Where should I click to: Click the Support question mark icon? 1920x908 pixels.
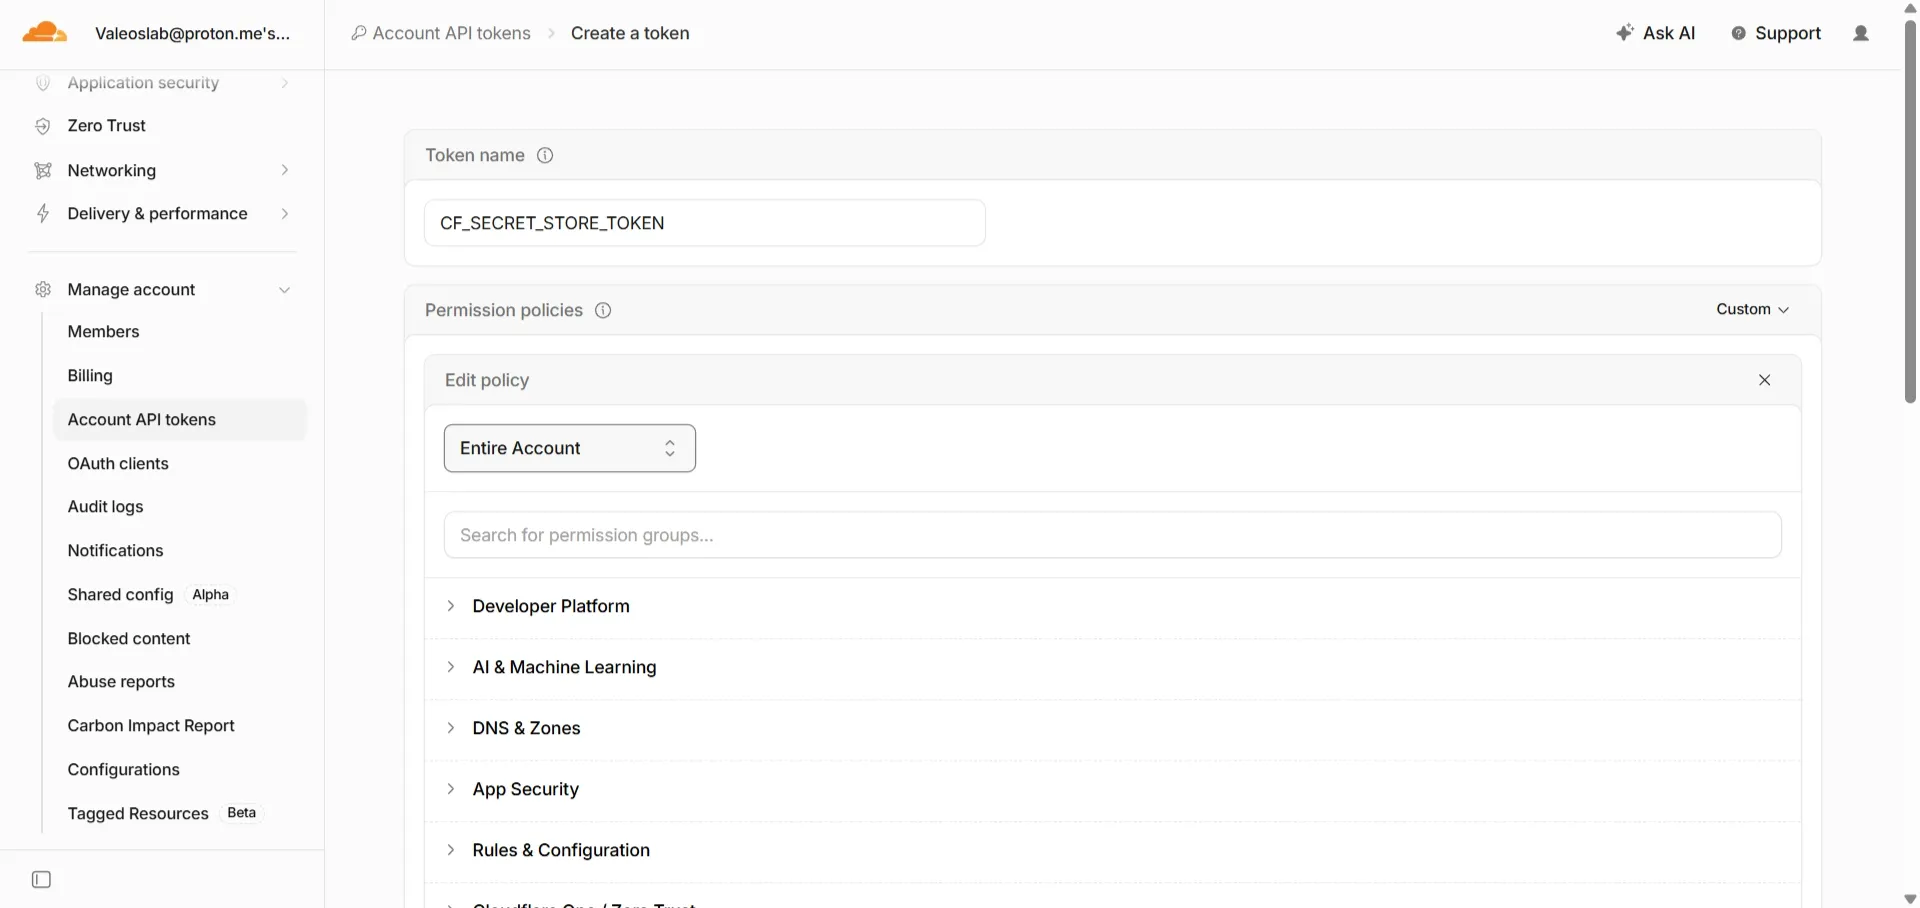click(x=1739, y=33)
